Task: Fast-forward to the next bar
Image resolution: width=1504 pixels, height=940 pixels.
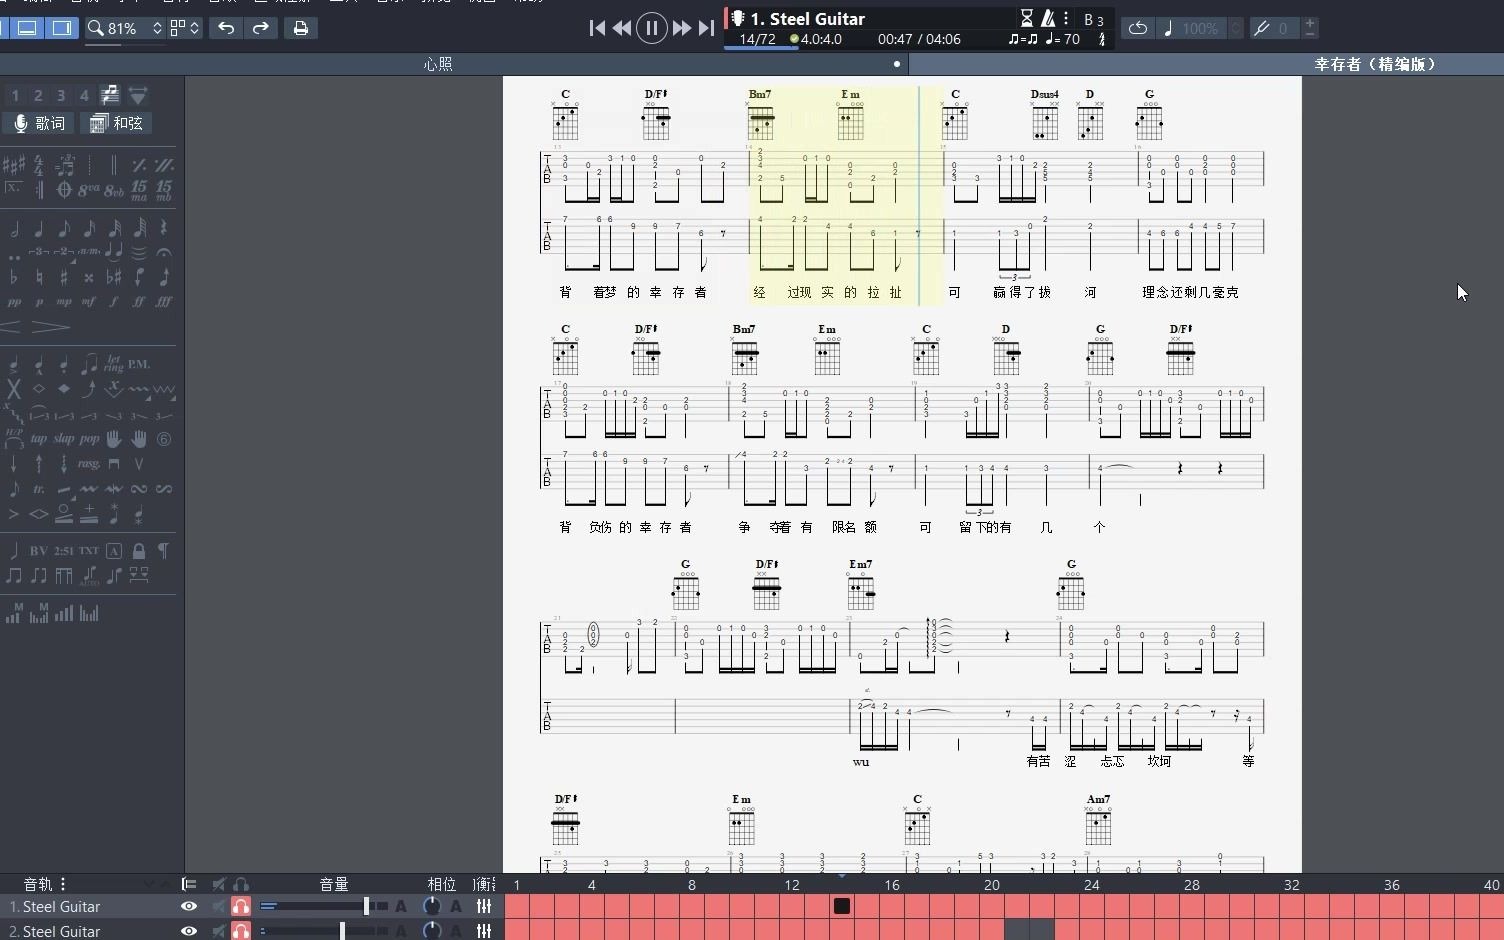Action: click(682, 28)
